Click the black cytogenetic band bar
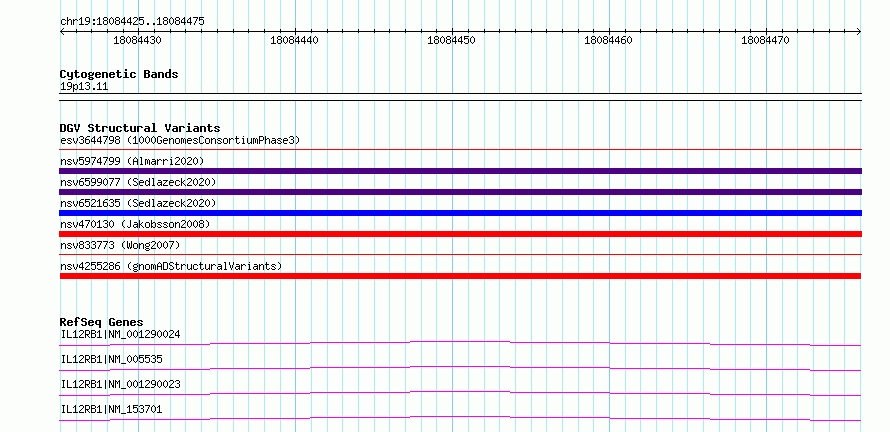 click(461, 97)
